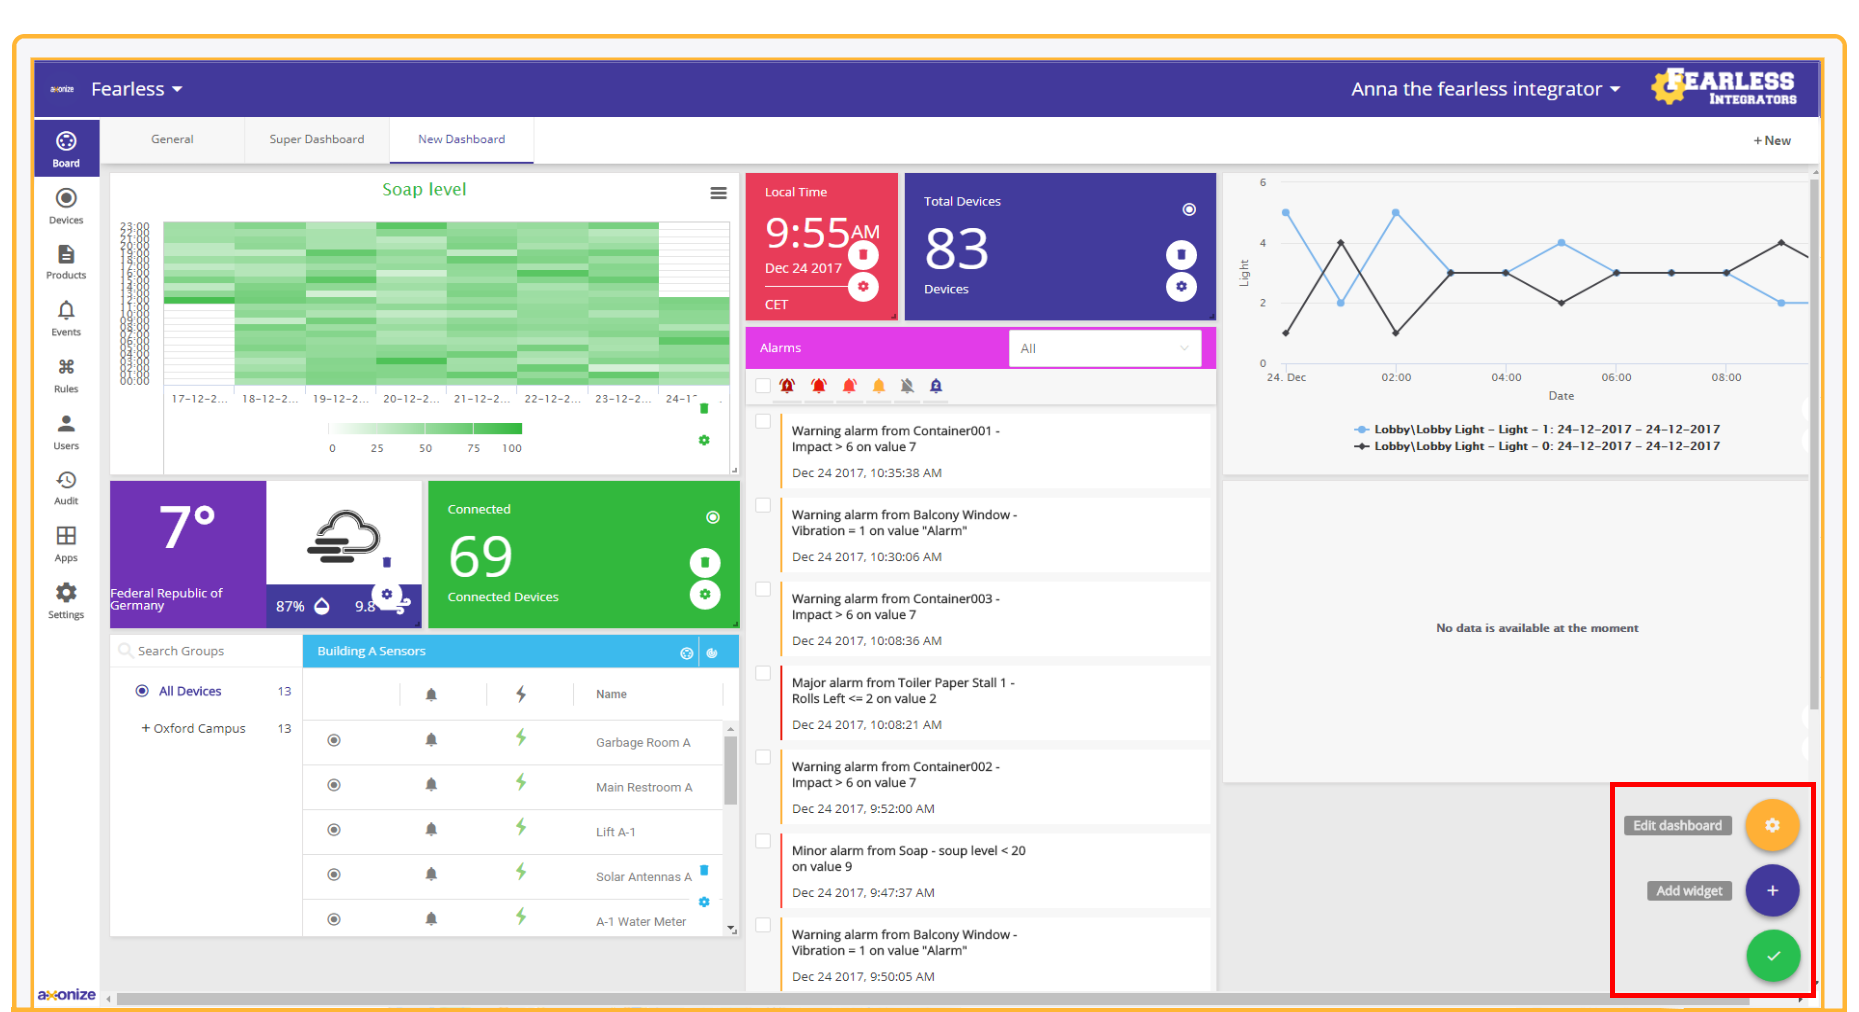Click lightning icon in Main Restroom A row
Viewport: 1859px width, 1012px height.
click(x=521, y=783)
